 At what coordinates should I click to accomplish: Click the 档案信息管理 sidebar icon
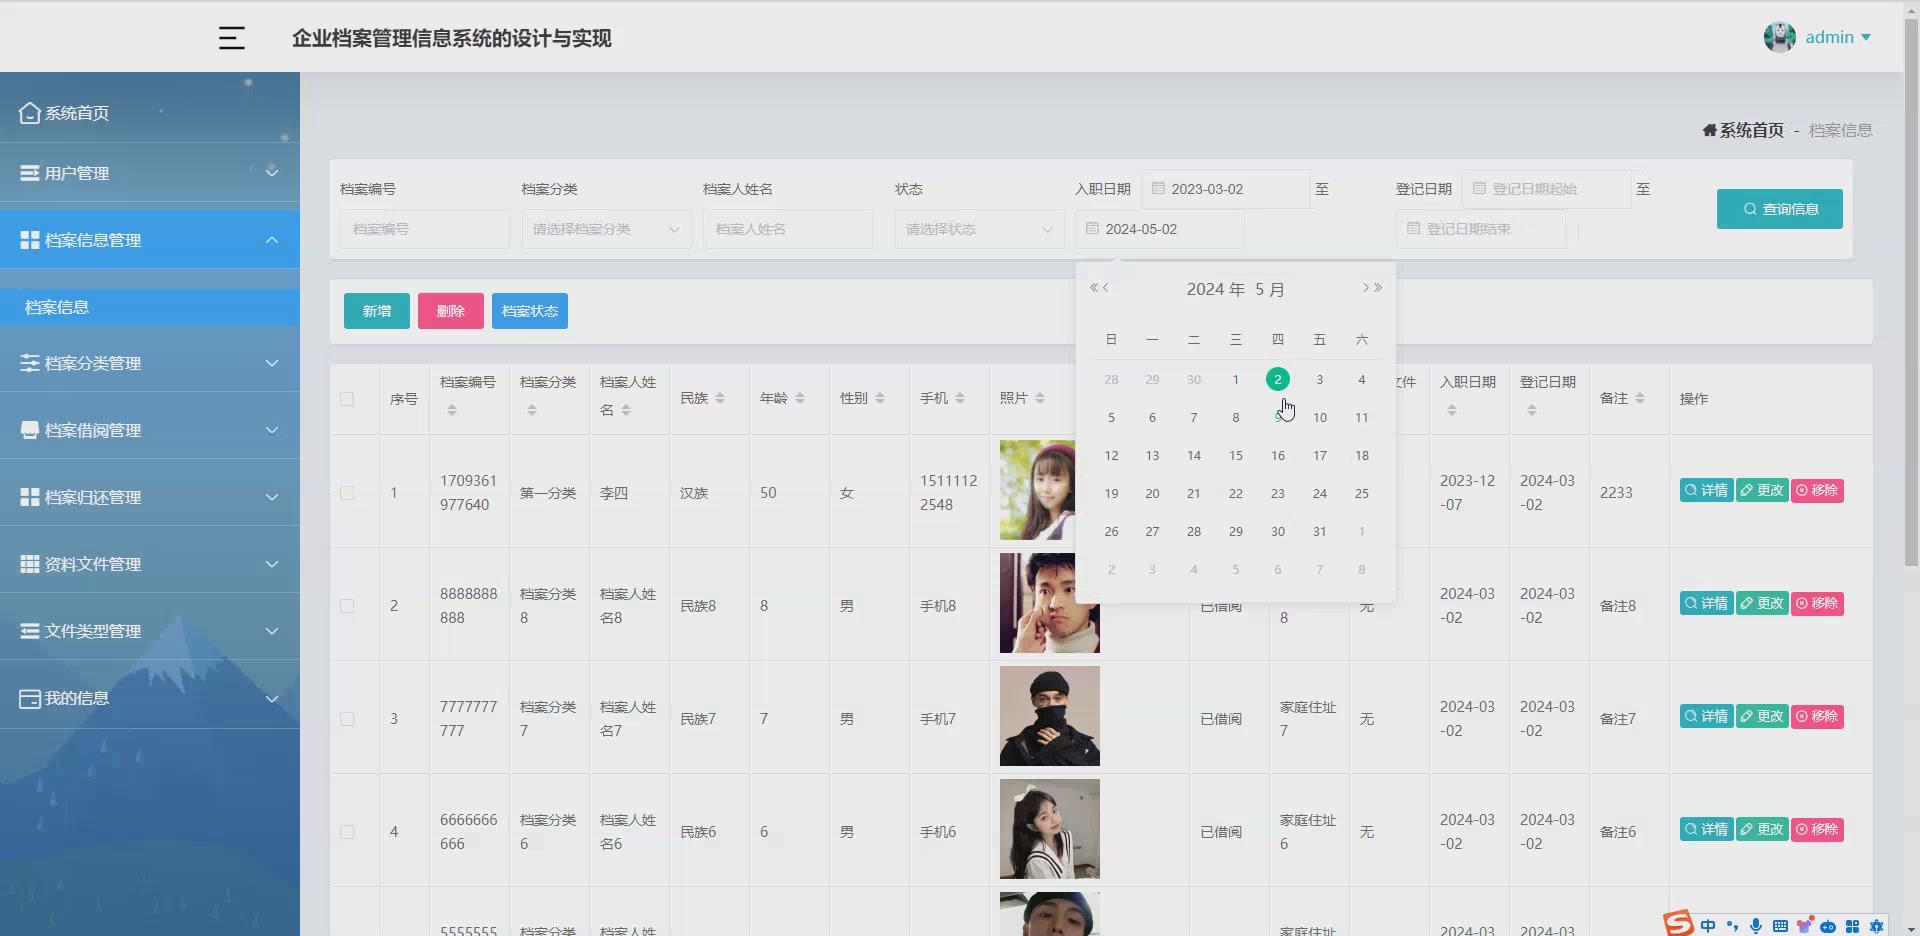point(28,239)
